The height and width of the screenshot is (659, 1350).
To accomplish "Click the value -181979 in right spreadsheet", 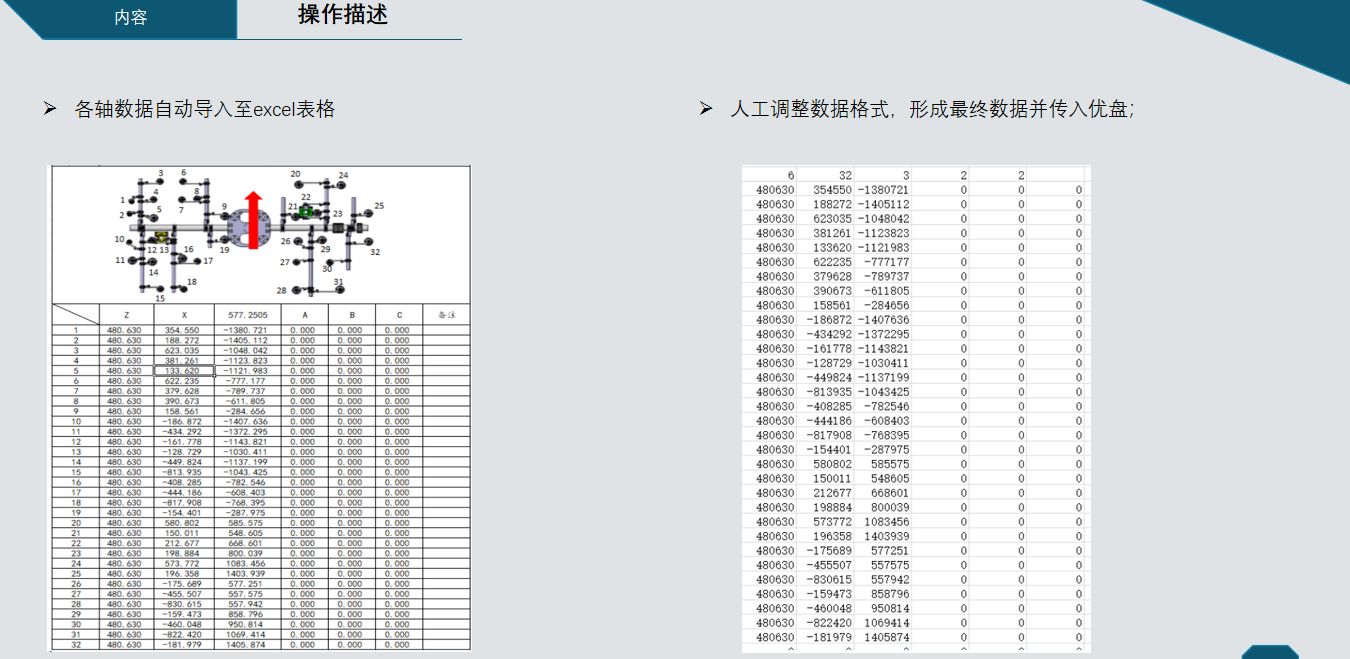I will [830, 637].
